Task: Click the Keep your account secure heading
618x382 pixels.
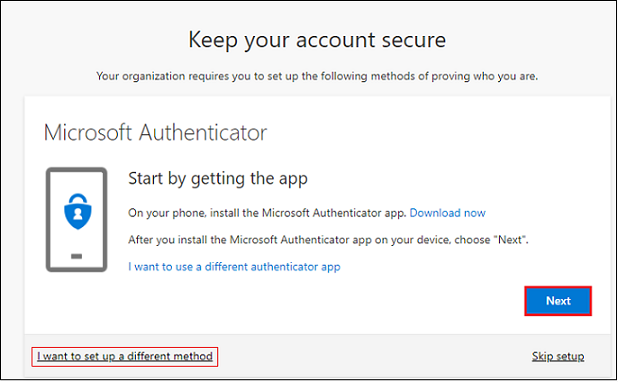Action: tap(317, 40)
